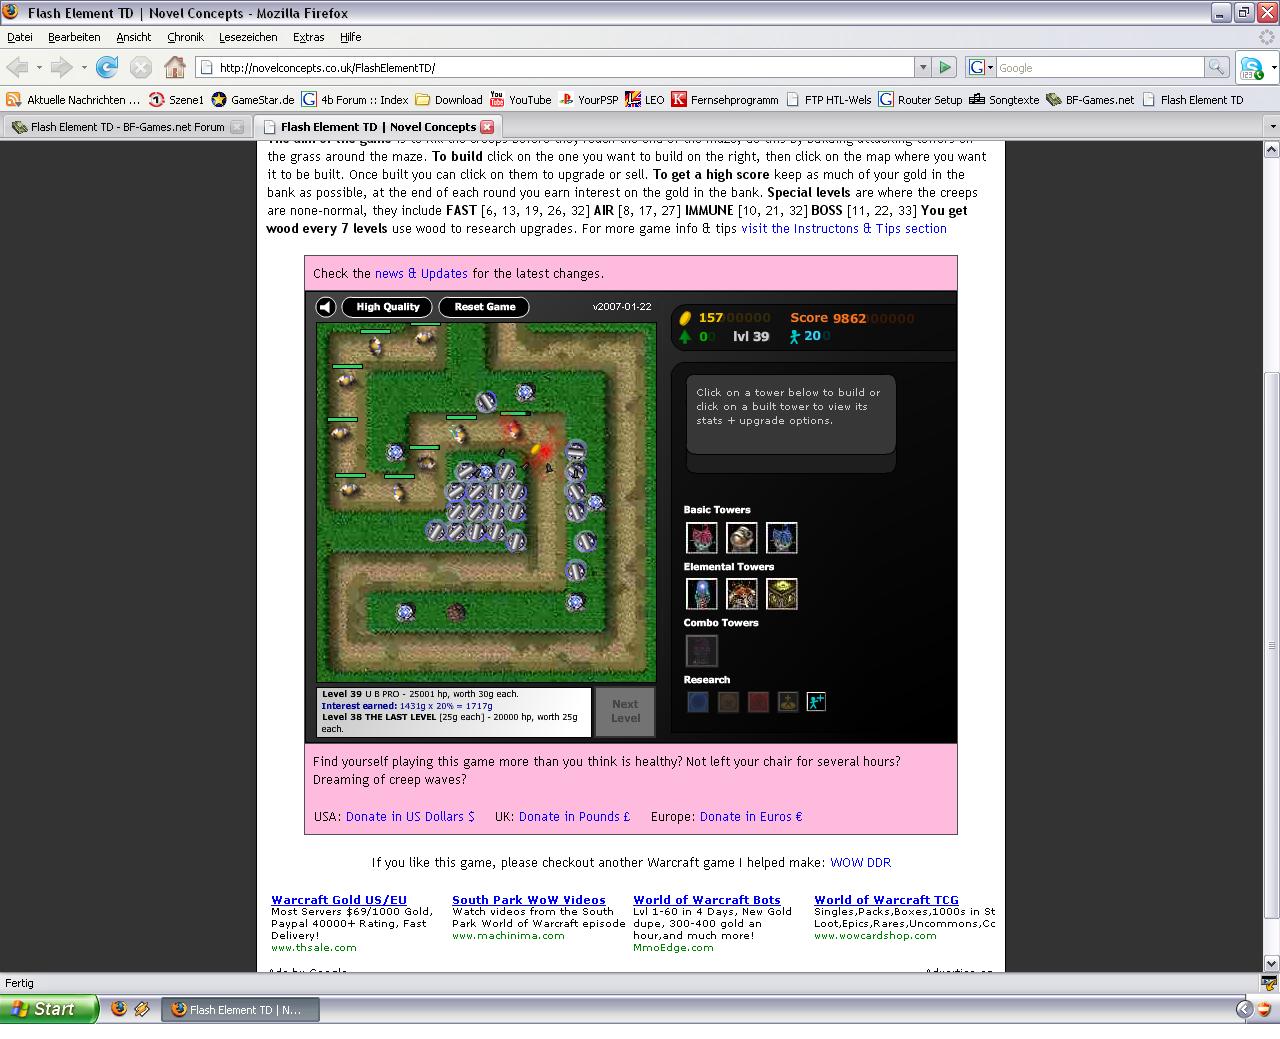Select the Cannon basic tower icon

742,538
